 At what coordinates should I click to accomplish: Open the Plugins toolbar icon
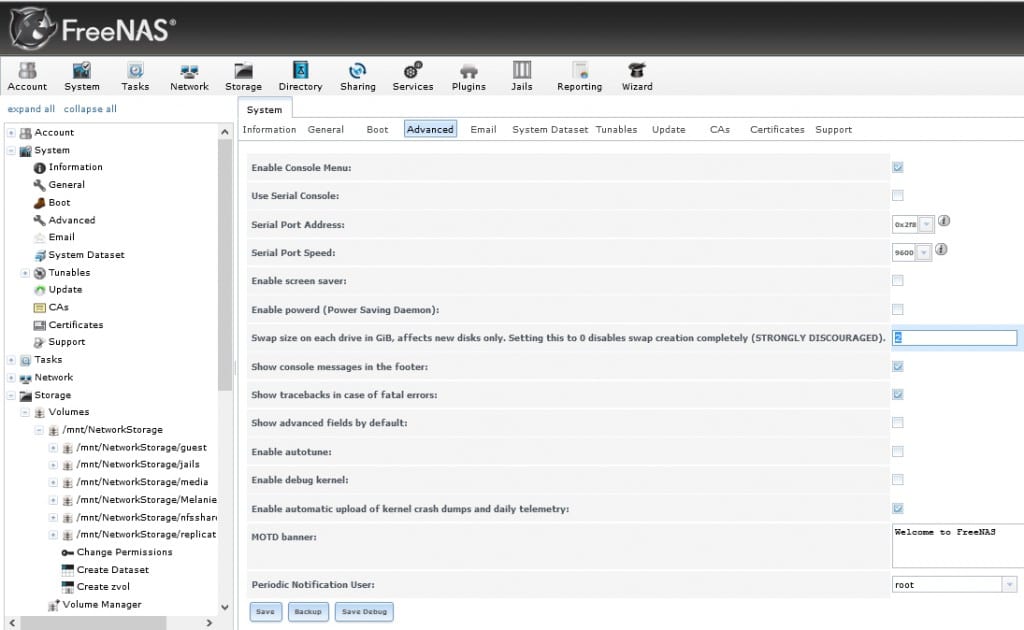(469, 76)
